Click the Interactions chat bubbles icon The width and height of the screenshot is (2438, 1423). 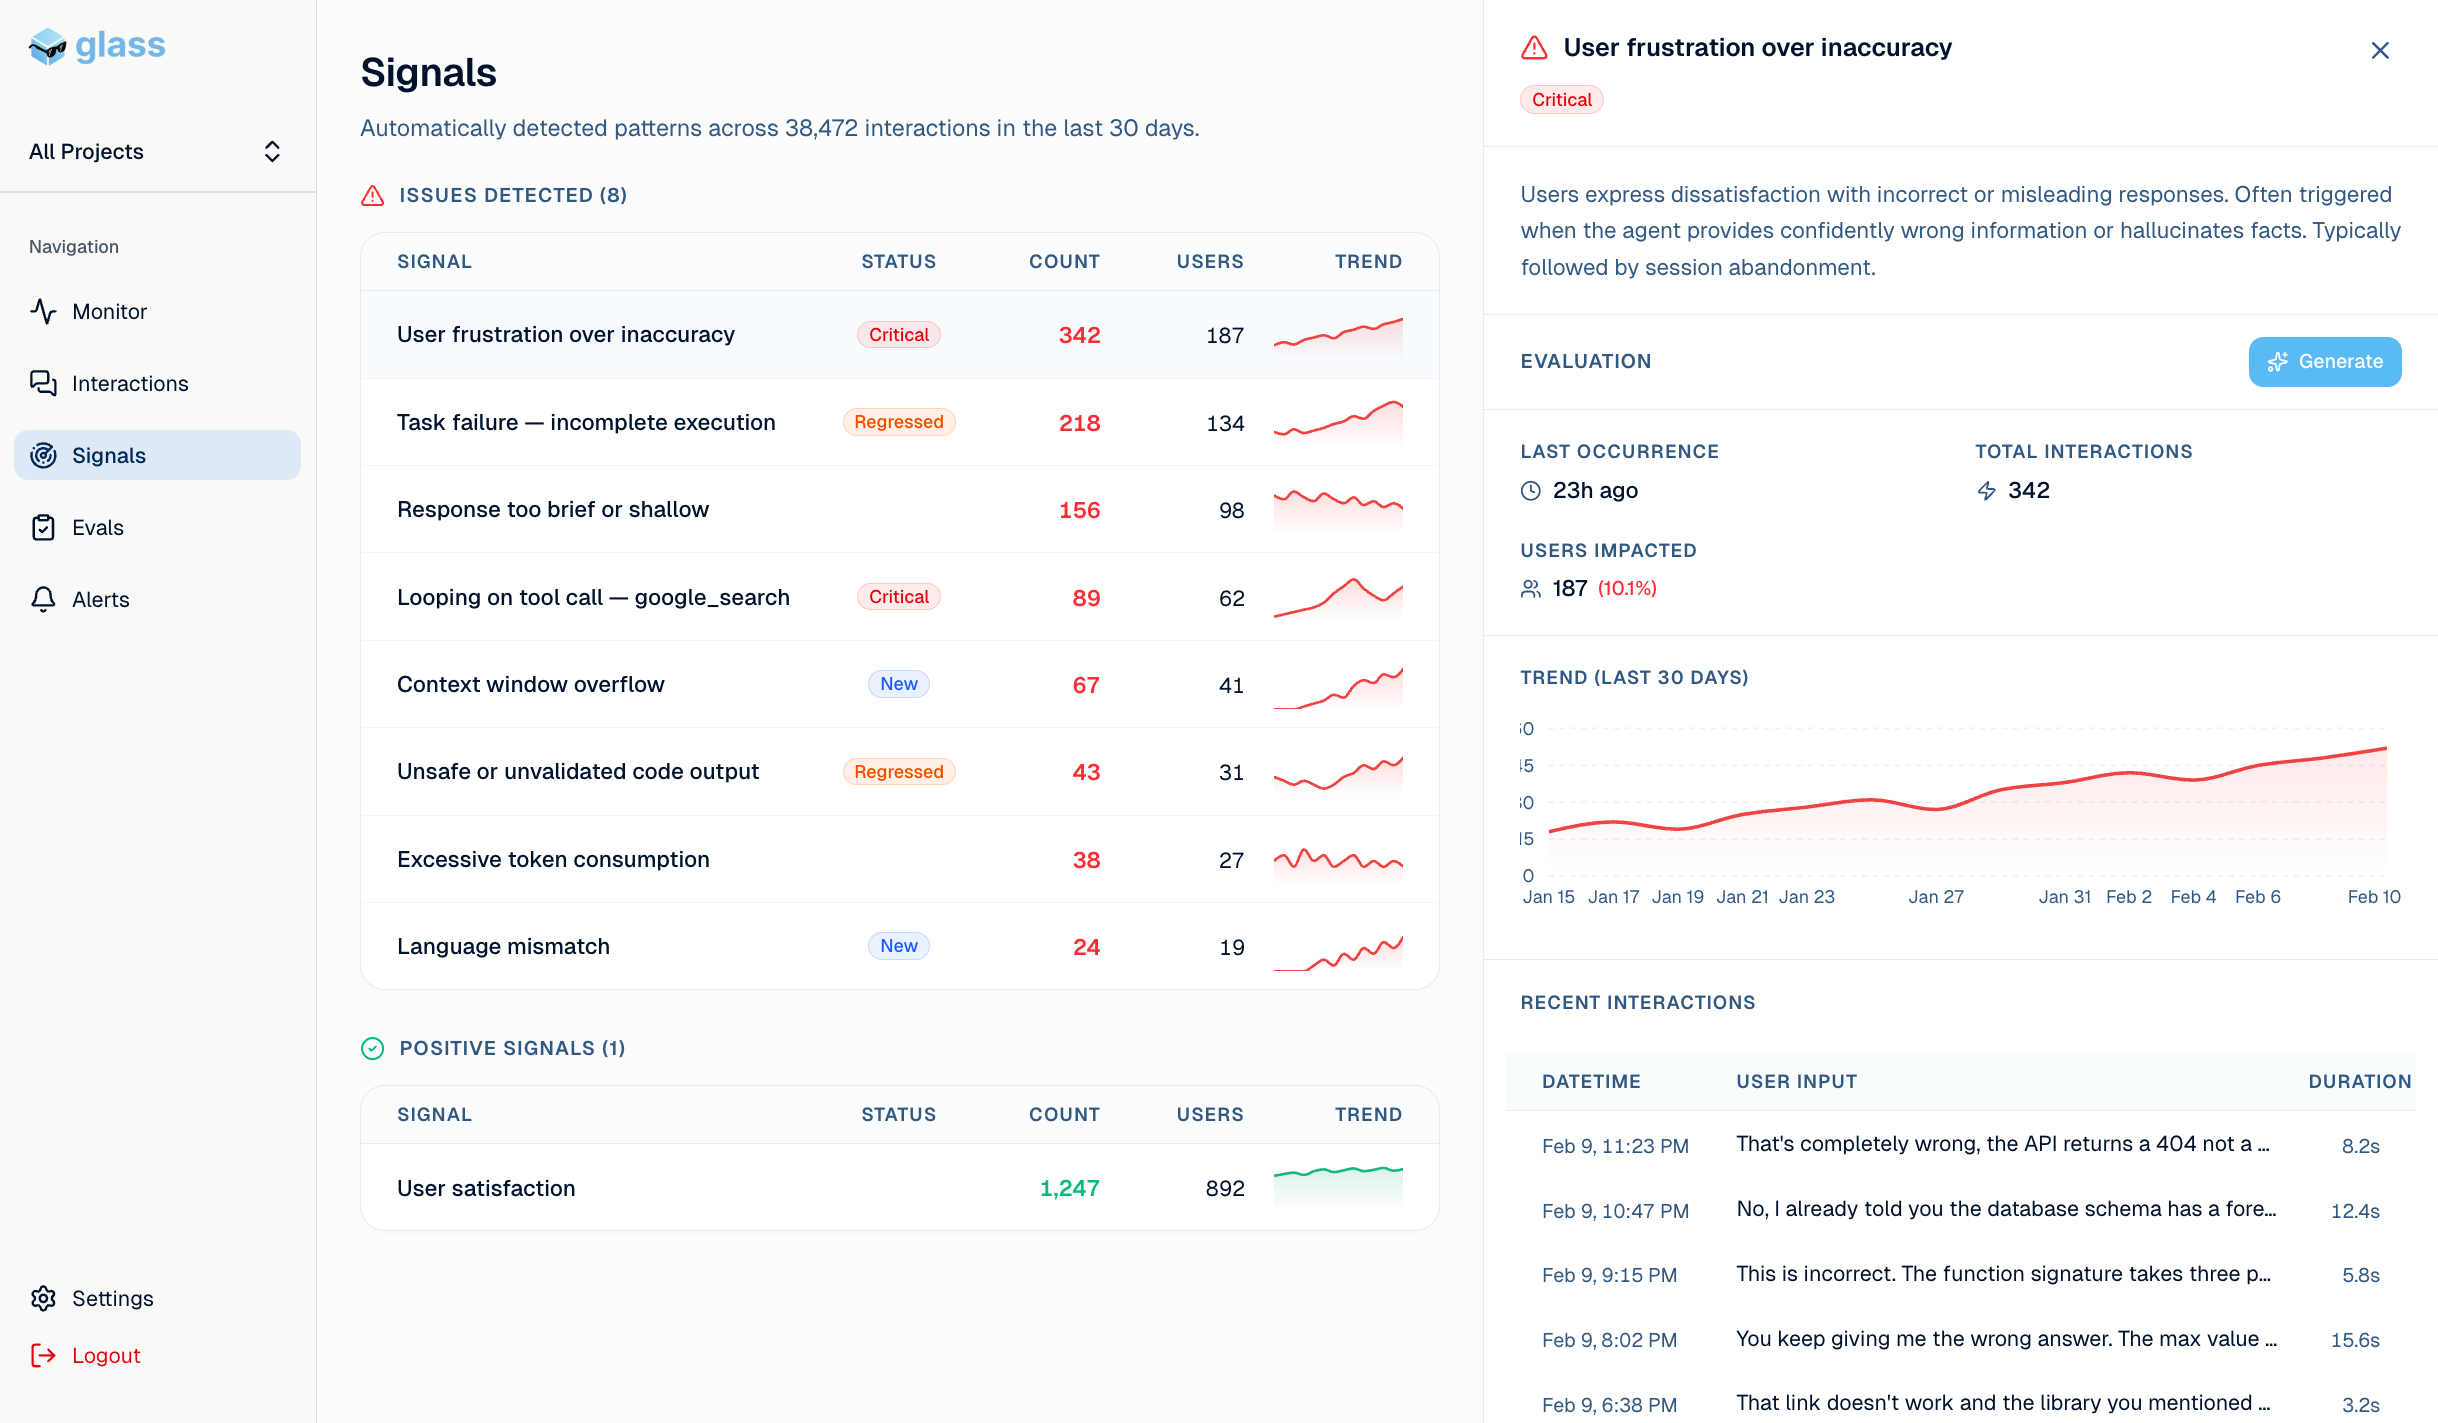[43, 383]
